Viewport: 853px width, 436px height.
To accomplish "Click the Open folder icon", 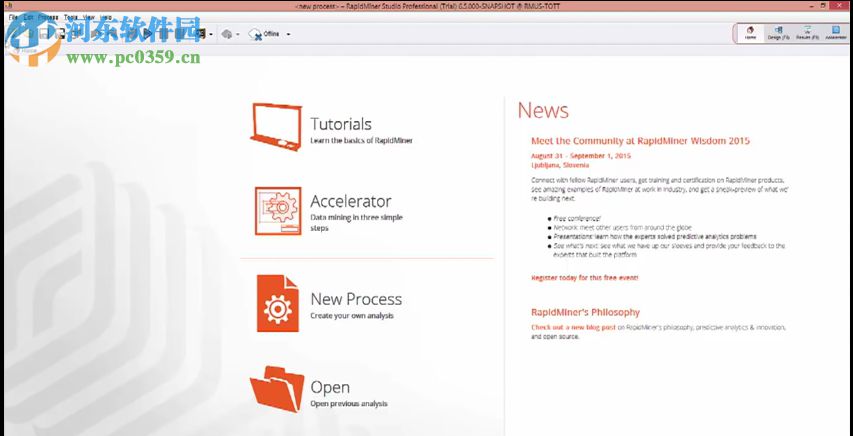I will (277, 389).
